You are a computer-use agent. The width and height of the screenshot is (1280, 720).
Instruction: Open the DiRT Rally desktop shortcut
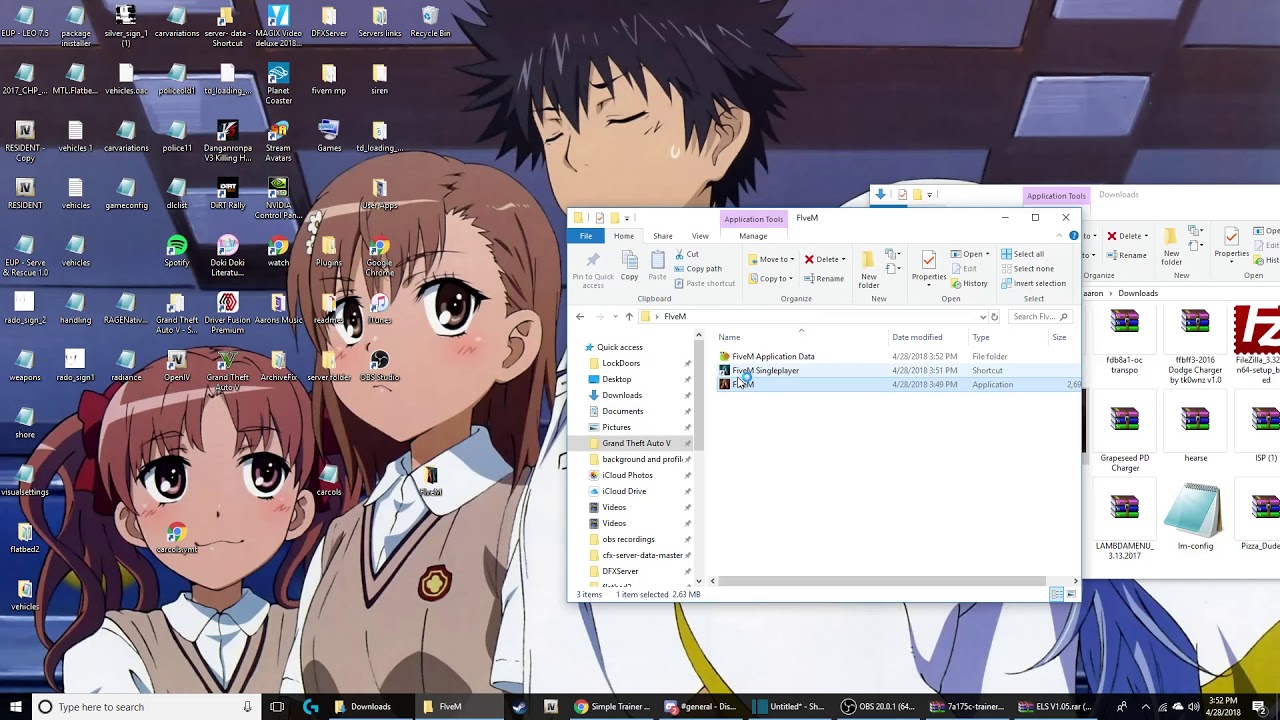[x=228, y=193]
